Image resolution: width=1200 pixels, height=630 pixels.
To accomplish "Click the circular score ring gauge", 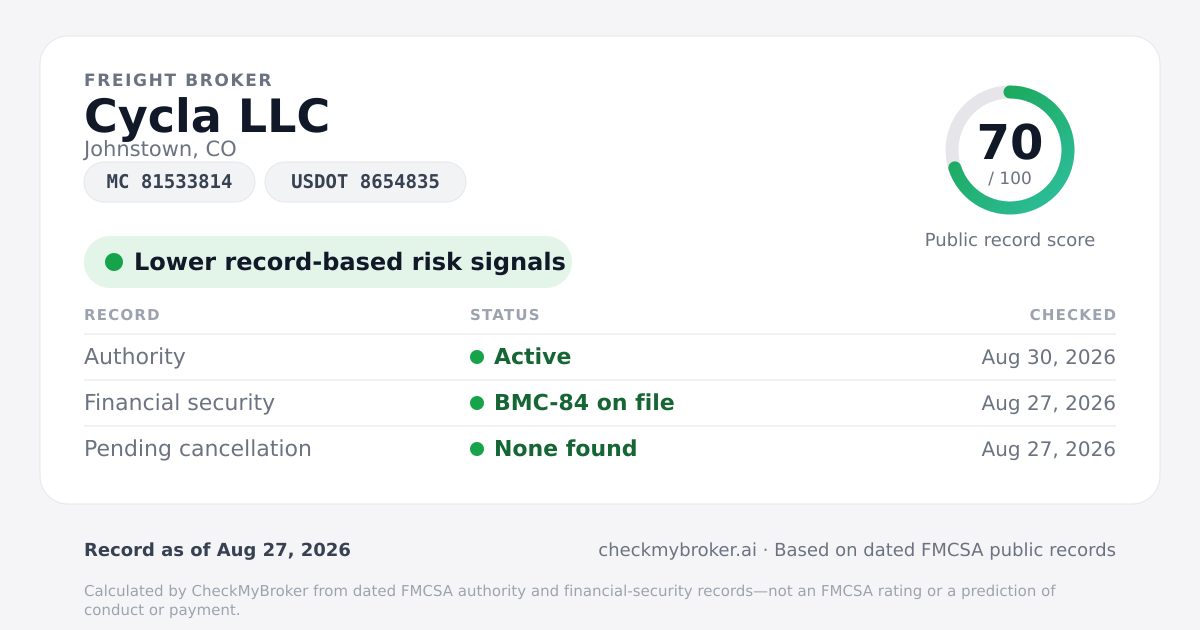I will (1010, 150).
